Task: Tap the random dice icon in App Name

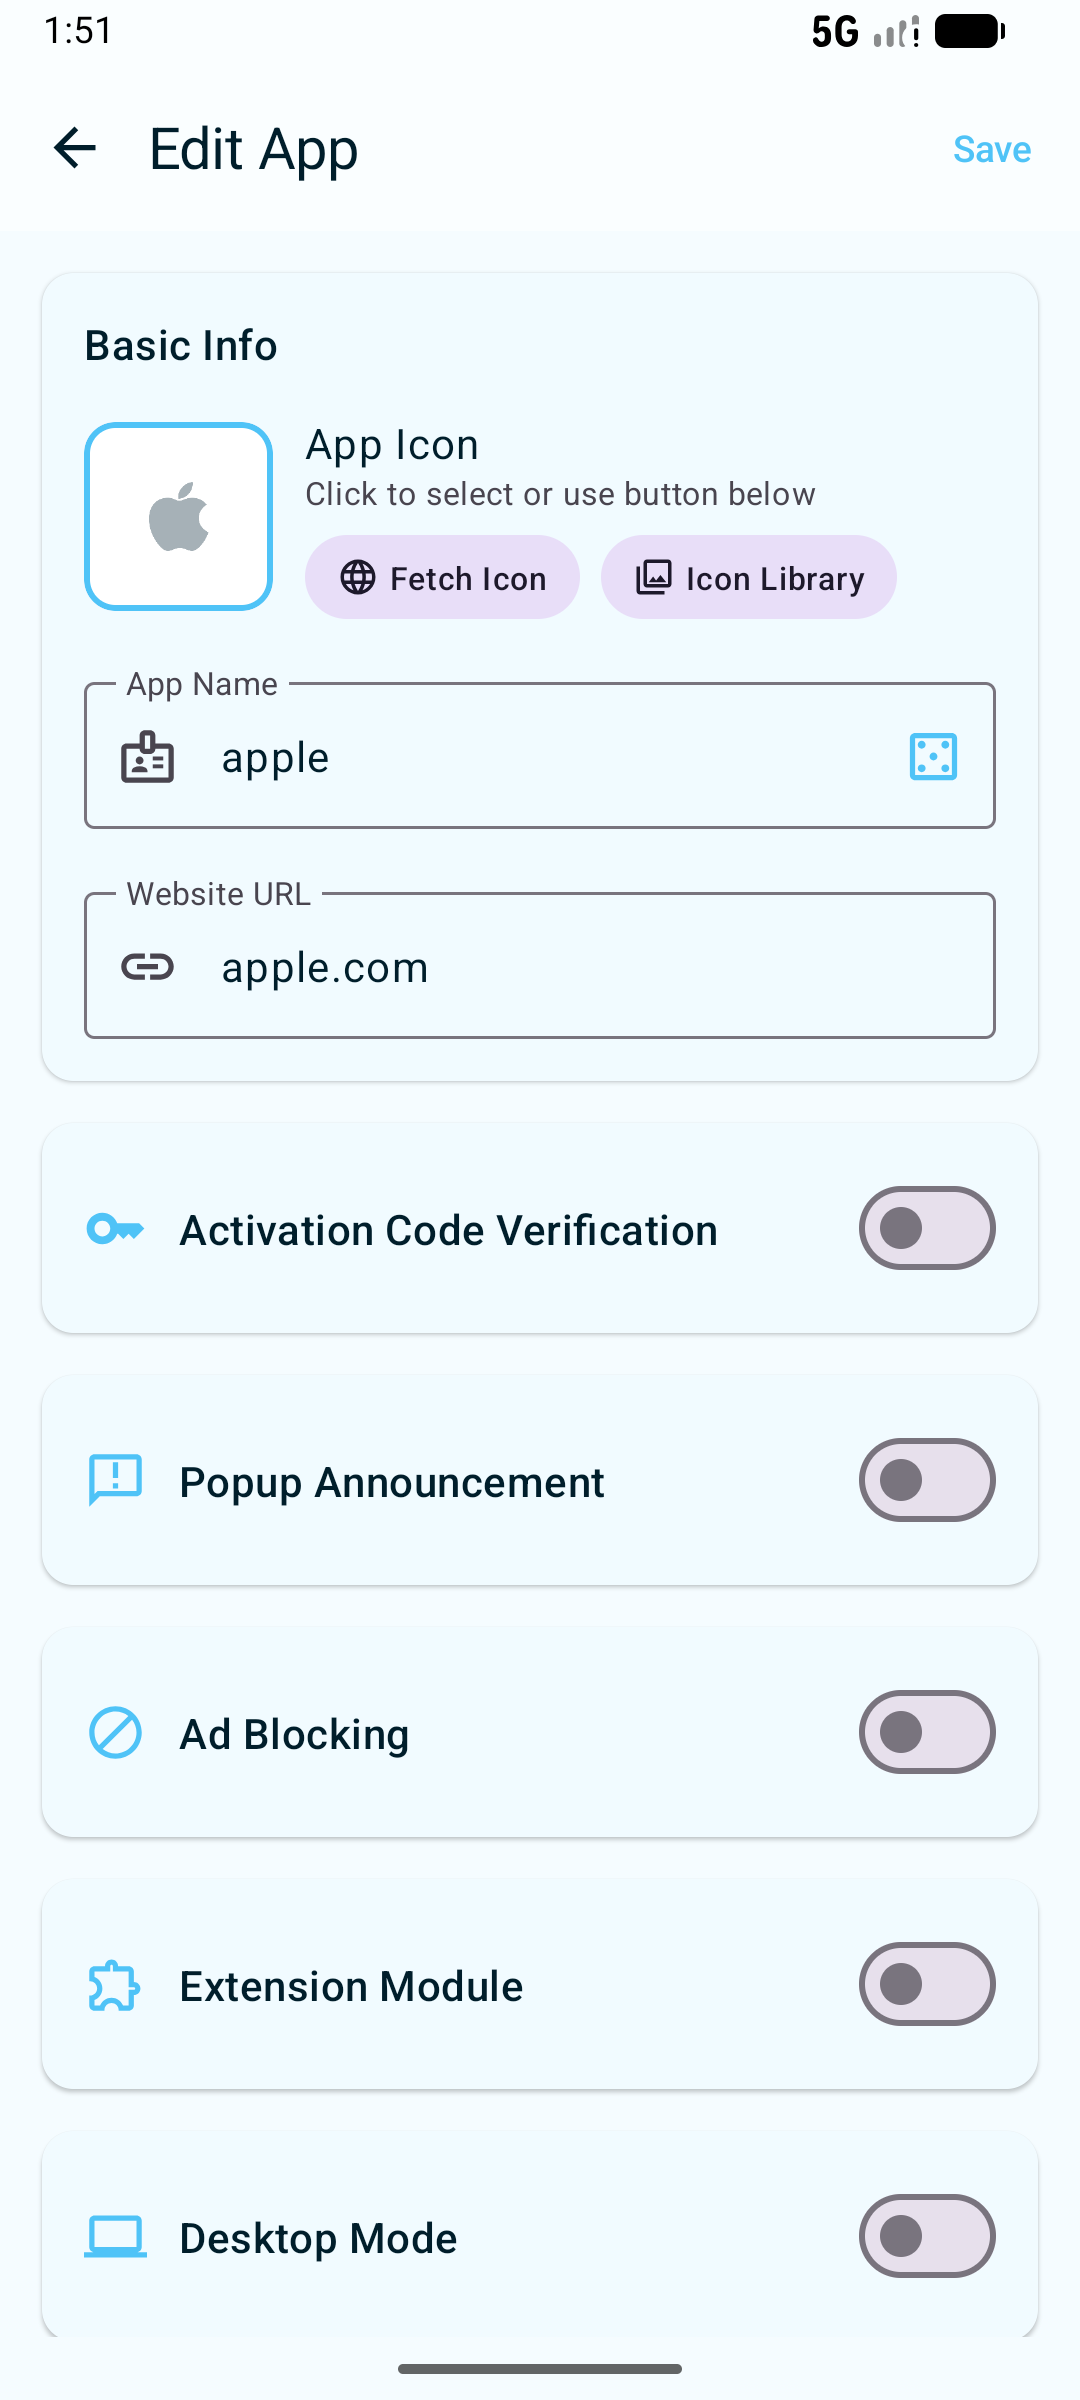Action: click(933, 756)
